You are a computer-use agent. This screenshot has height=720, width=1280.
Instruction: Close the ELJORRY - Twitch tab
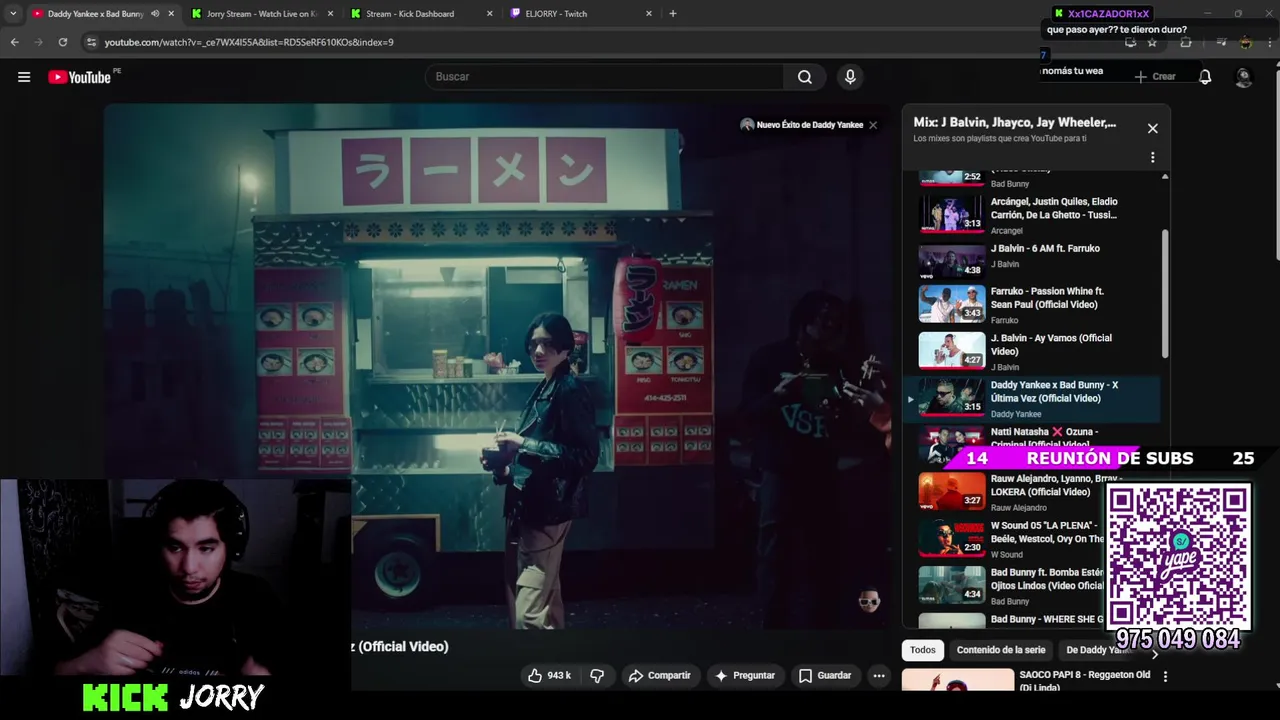[649, 14]
